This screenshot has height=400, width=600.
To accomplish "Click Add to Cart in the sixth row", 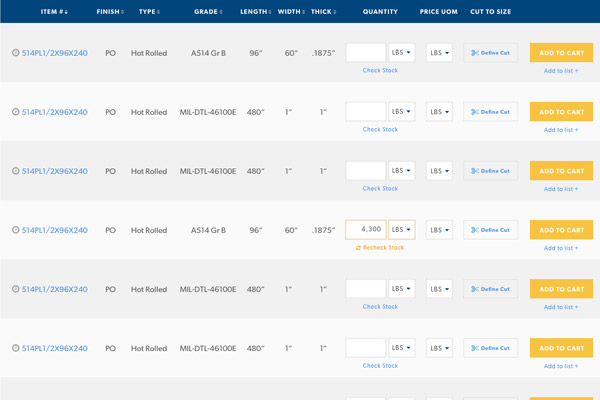I will click(561, 348).
